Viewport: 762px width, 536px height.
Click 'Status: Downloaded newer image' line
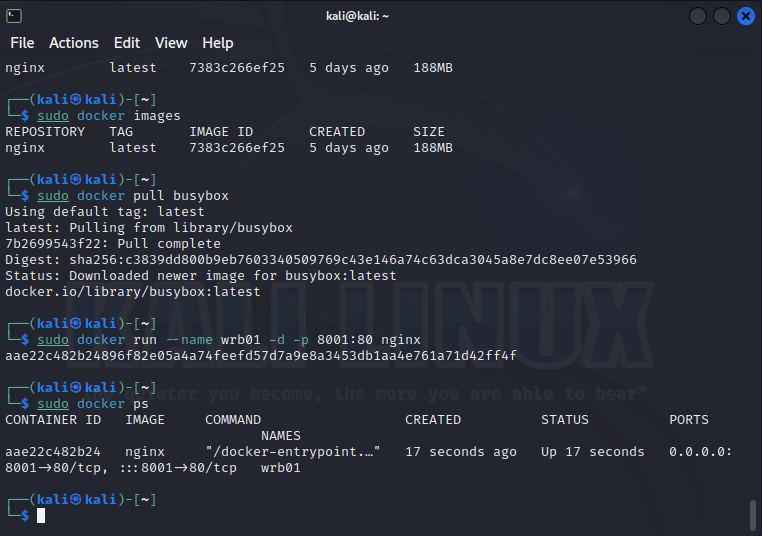coord(201,276)
